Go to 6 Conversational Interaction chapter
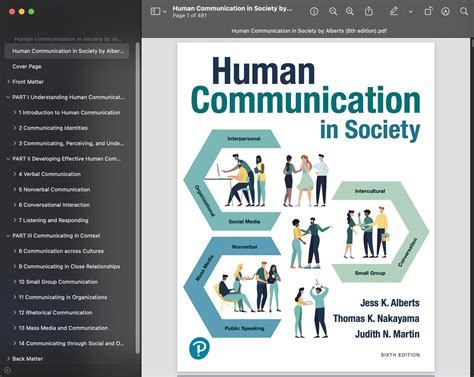The width and height of the screenshot is (474, 377). tap(54, 205)
